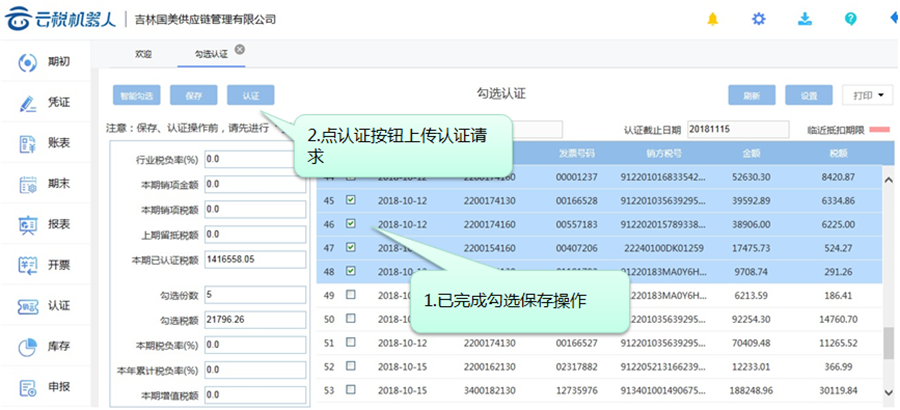900x410 pixels.
Task: Click the 认证 button
Action: pos(250,95)
